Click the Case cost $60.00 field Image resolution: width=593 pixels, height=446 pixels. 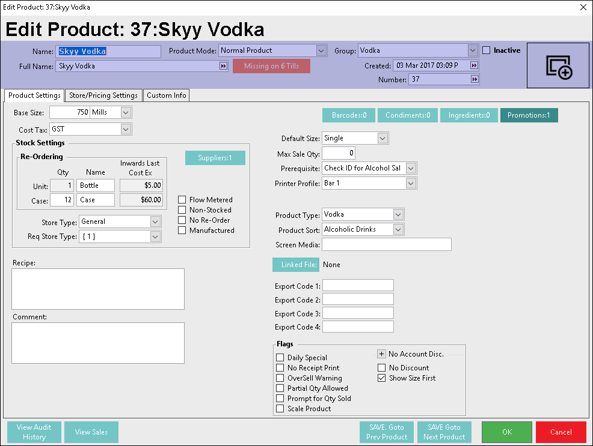(141, 200)
